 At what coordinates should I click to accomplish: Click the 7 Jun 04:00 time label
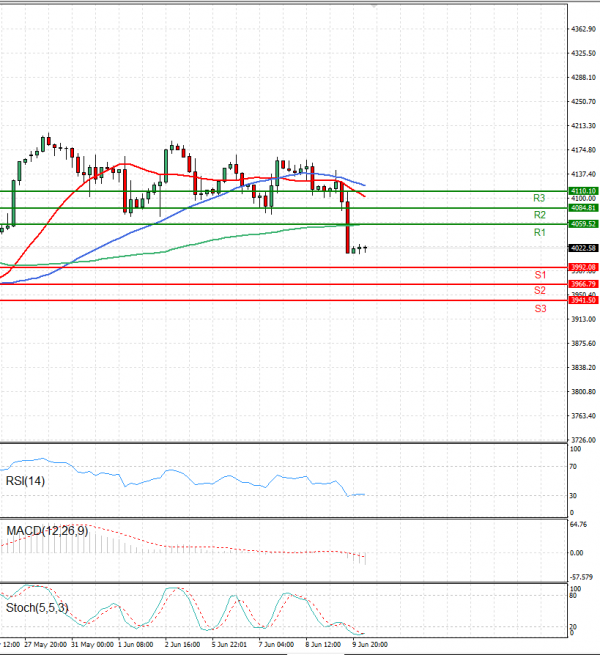pyautogui.click(x=276, y=645)
